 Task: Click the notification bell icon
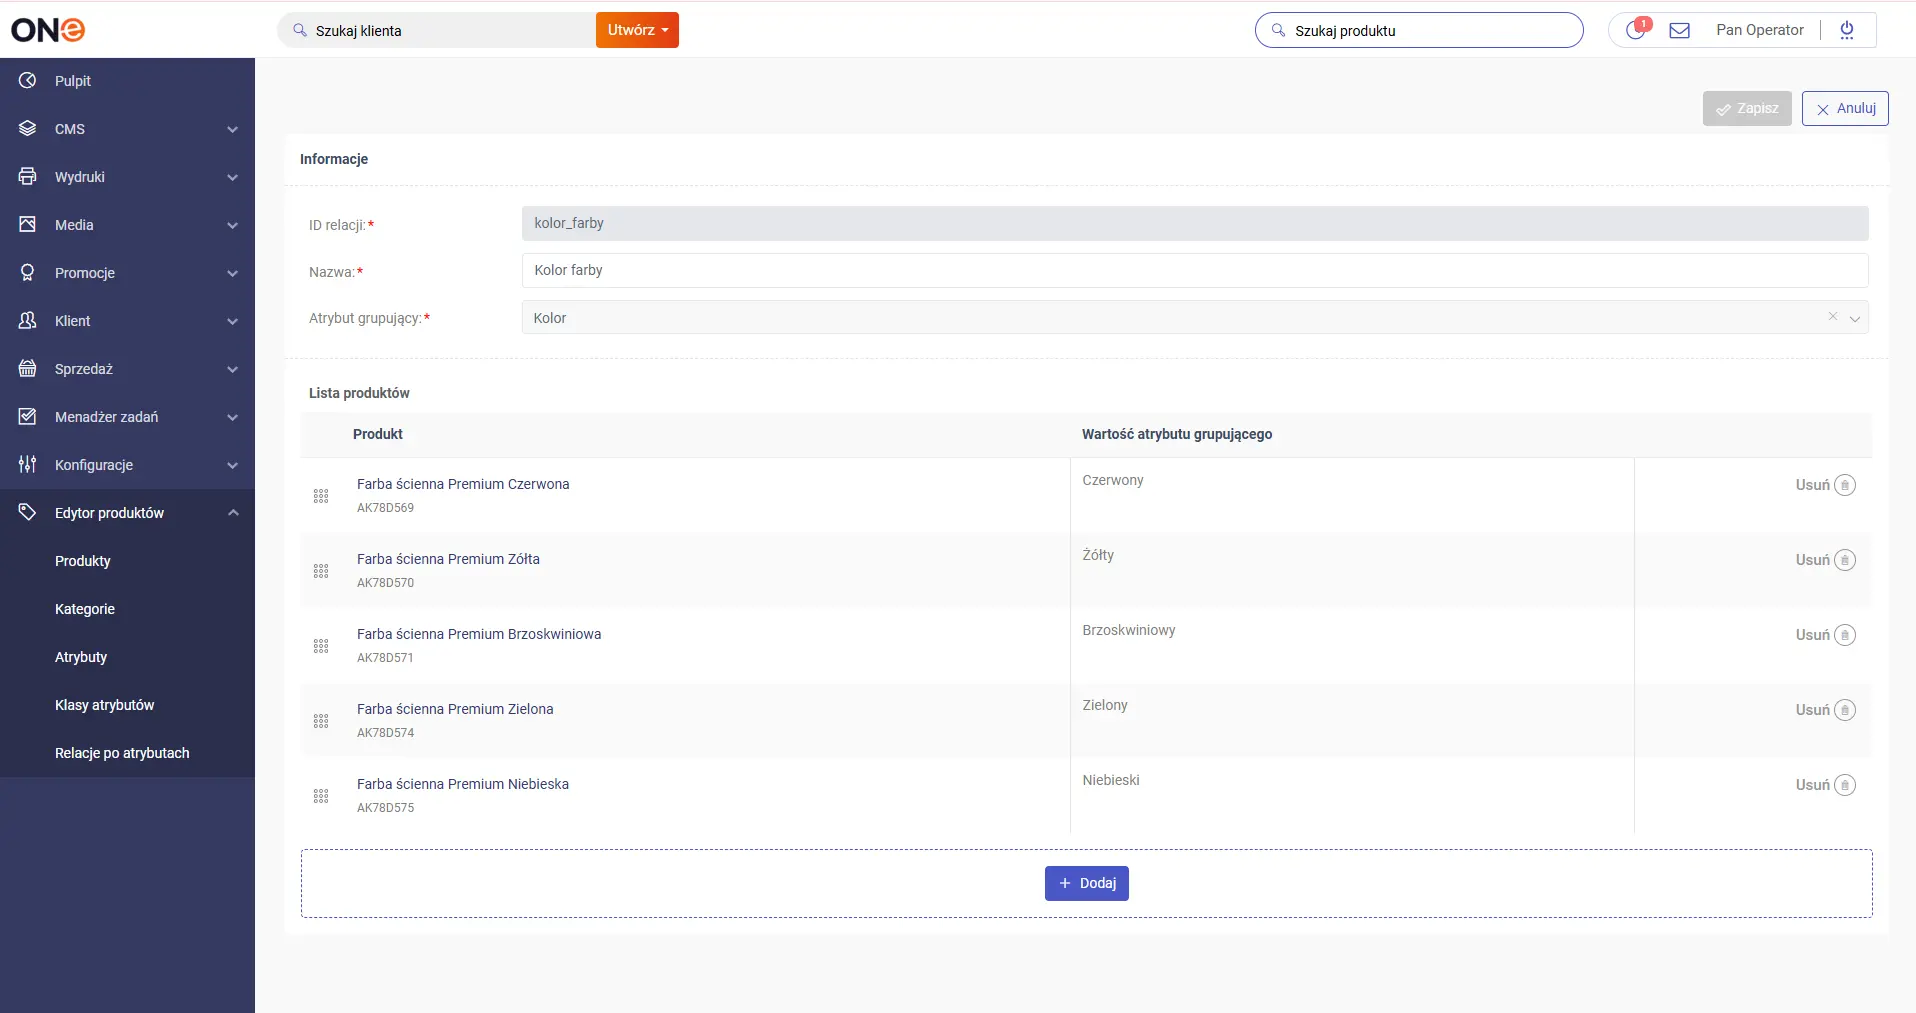1635,30
